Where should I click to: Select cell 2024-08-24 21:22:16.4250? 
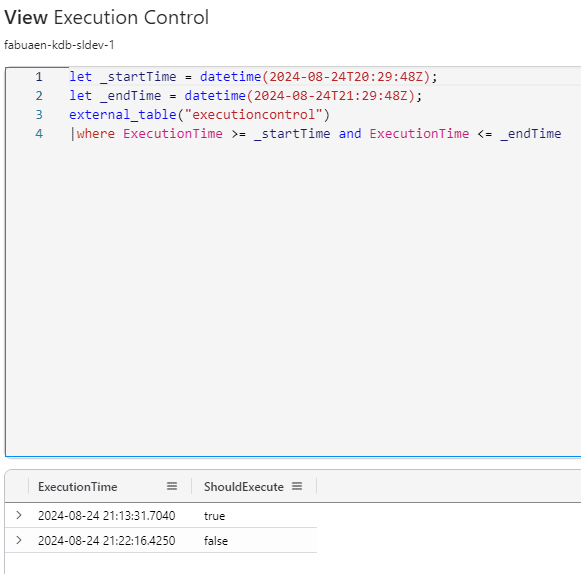(106, 541)
